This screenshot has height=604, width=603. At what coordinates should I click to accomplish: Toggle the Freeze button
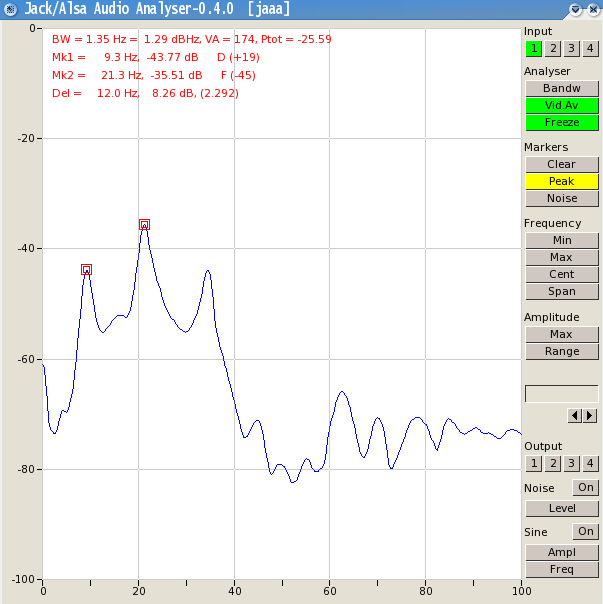(x=562, y=122)
